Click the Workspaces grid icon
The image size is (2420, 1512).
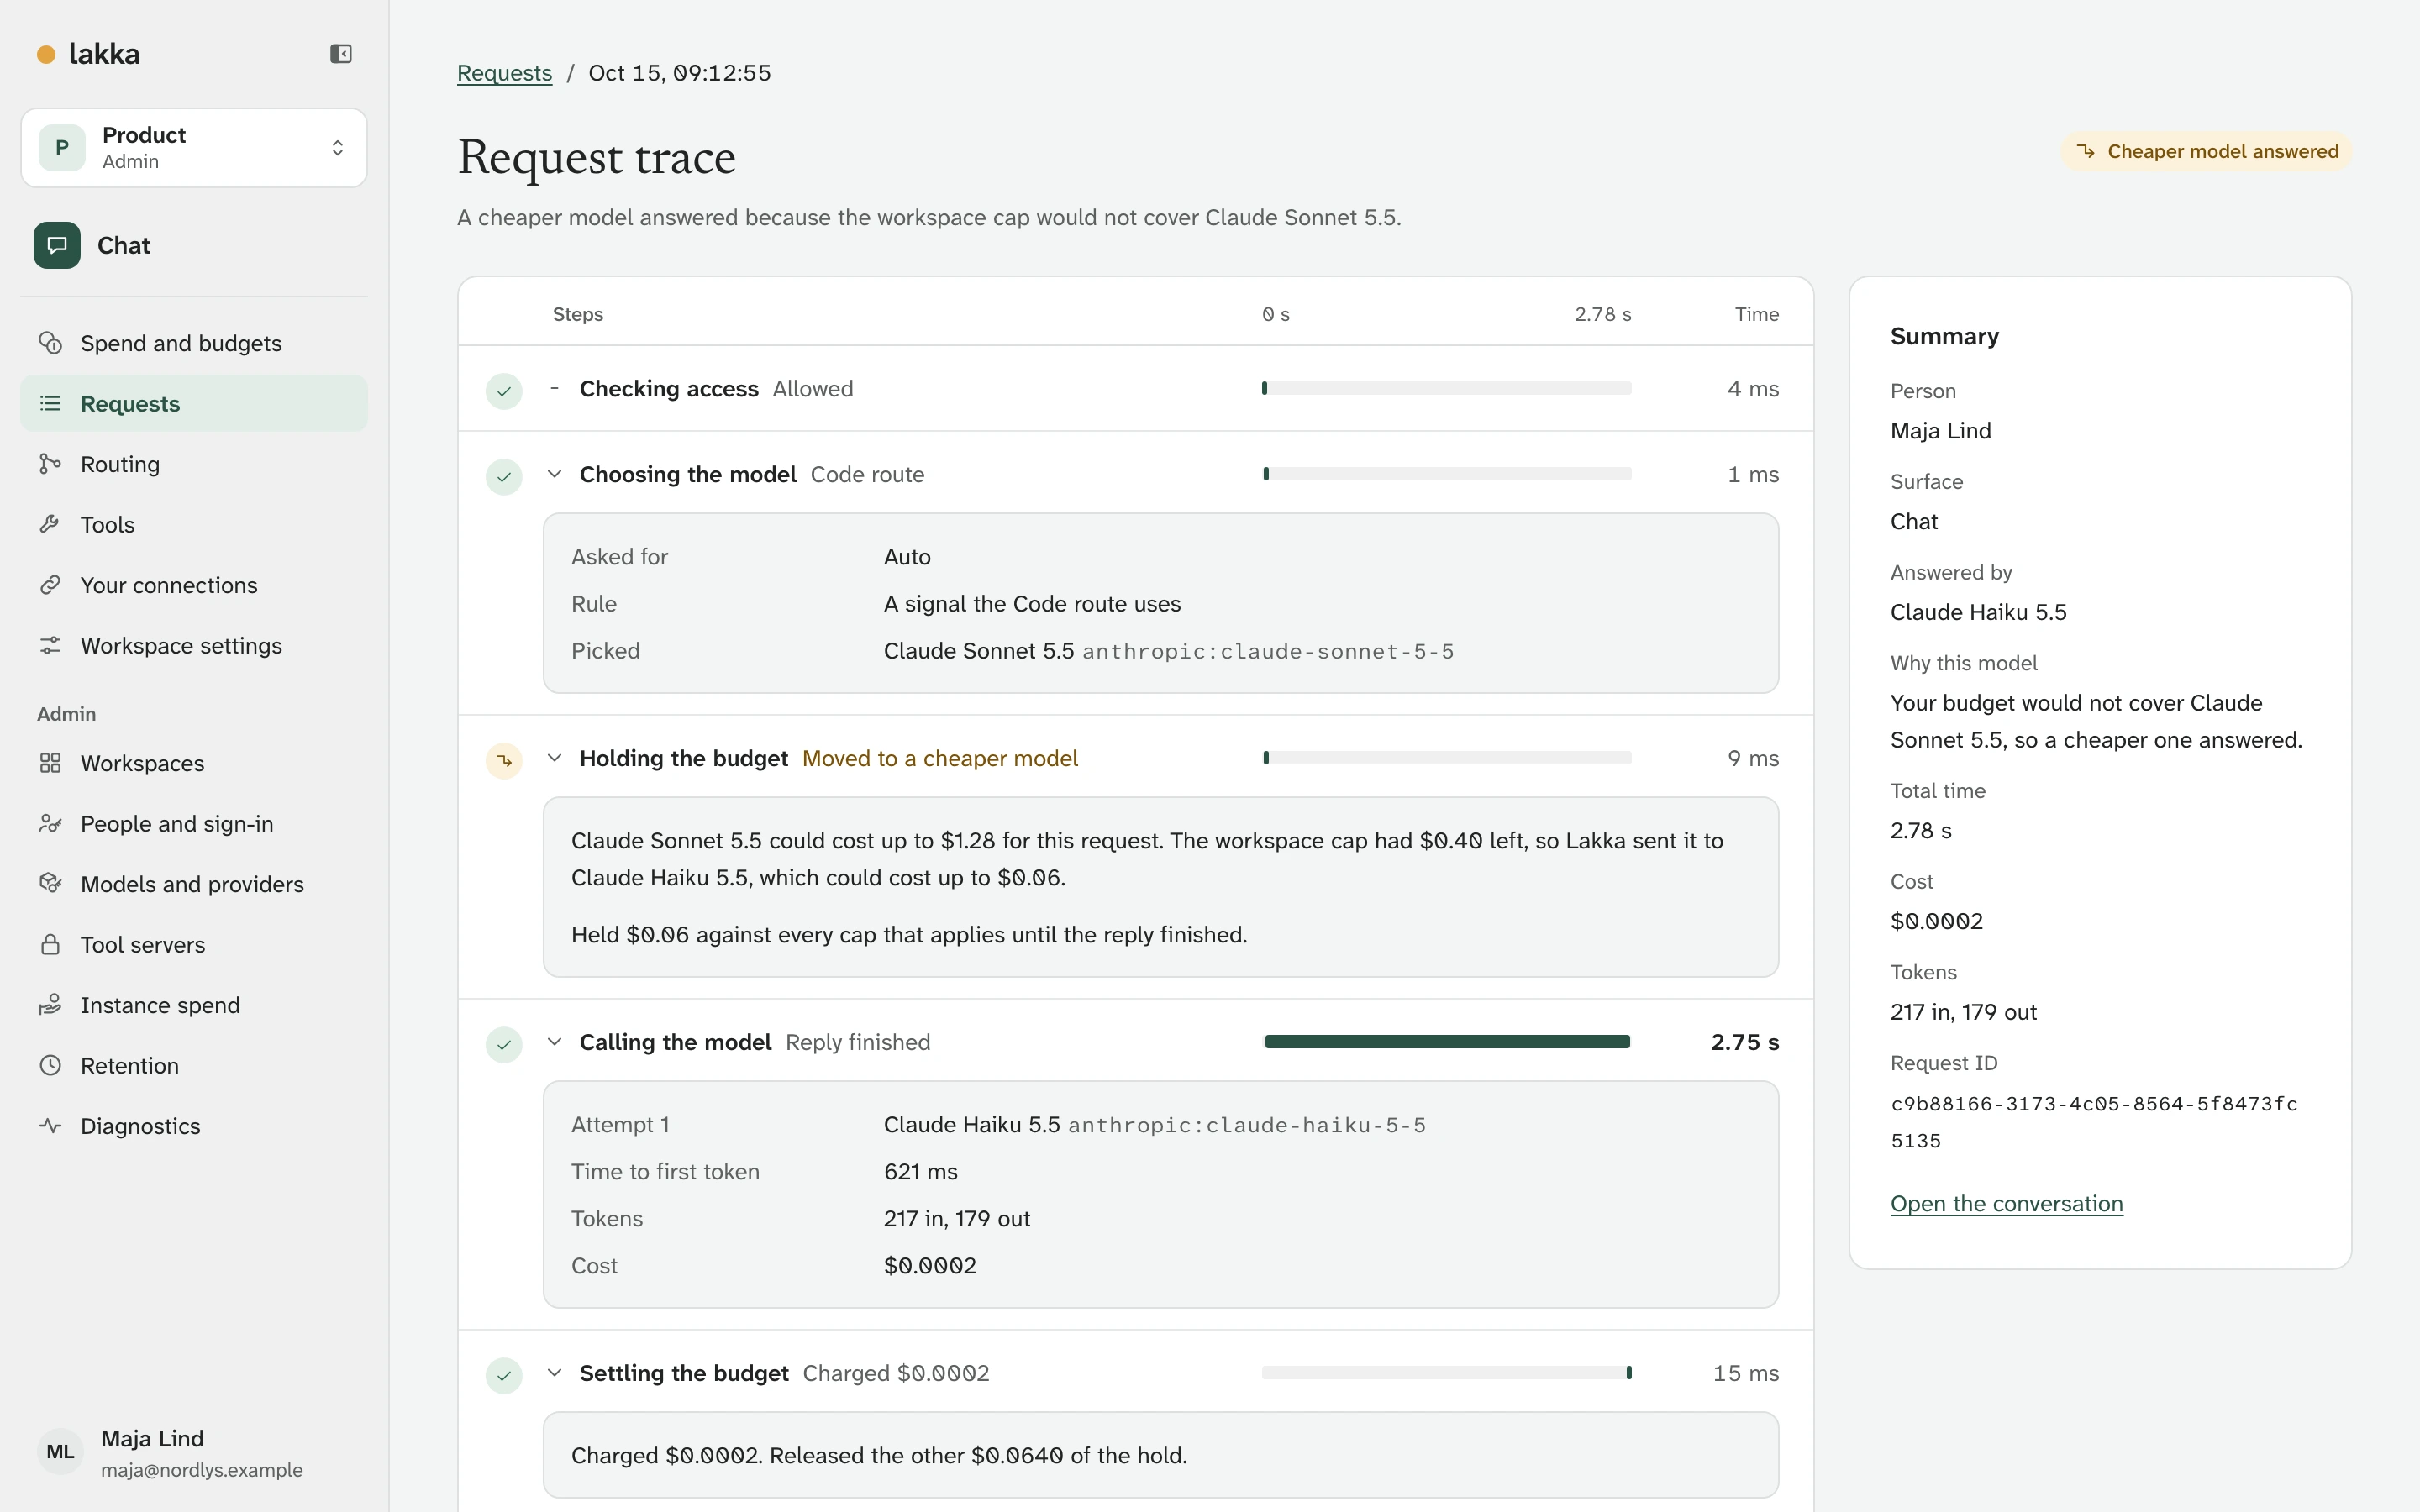point(50,763)
